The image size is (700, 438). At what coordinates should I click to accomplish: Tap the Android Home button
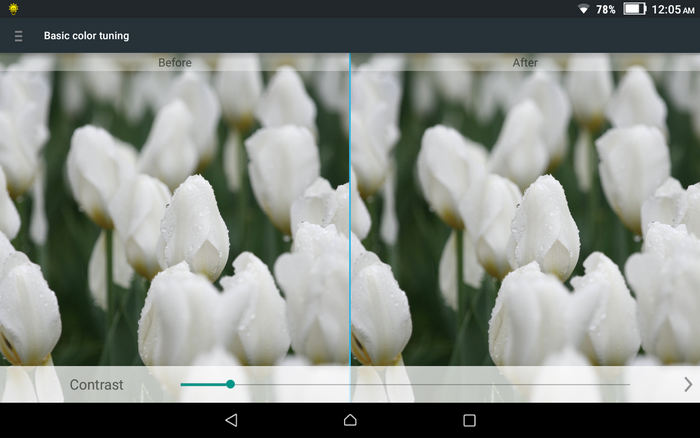point(350,420)
